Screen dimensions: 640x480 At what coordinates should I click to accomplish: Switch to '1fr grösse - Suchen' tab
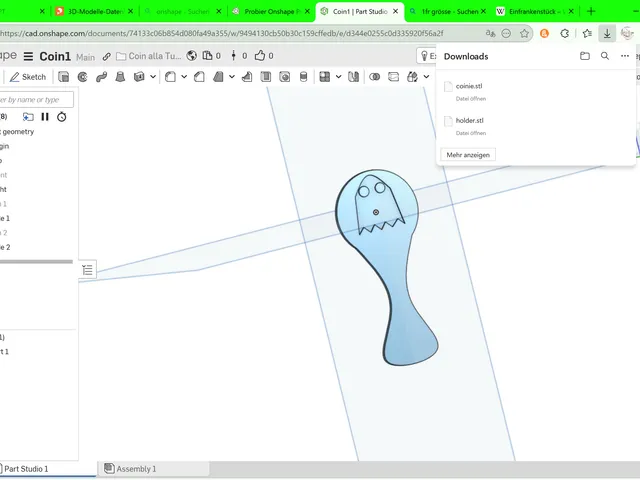[x=448, y=11]
